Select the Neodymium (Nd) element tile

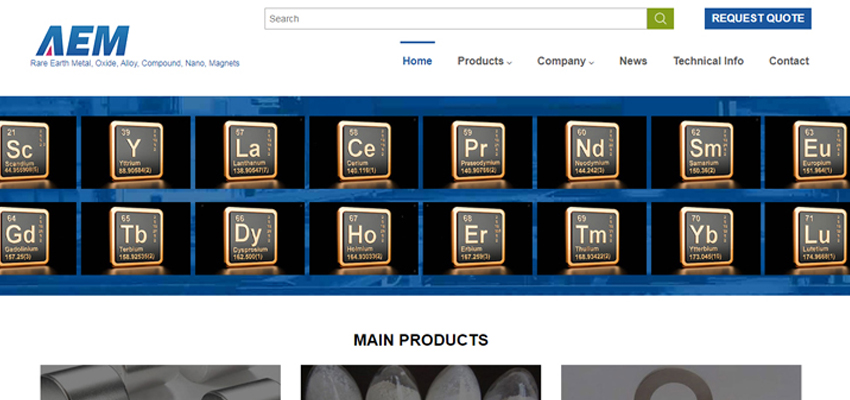click(583, 150)
